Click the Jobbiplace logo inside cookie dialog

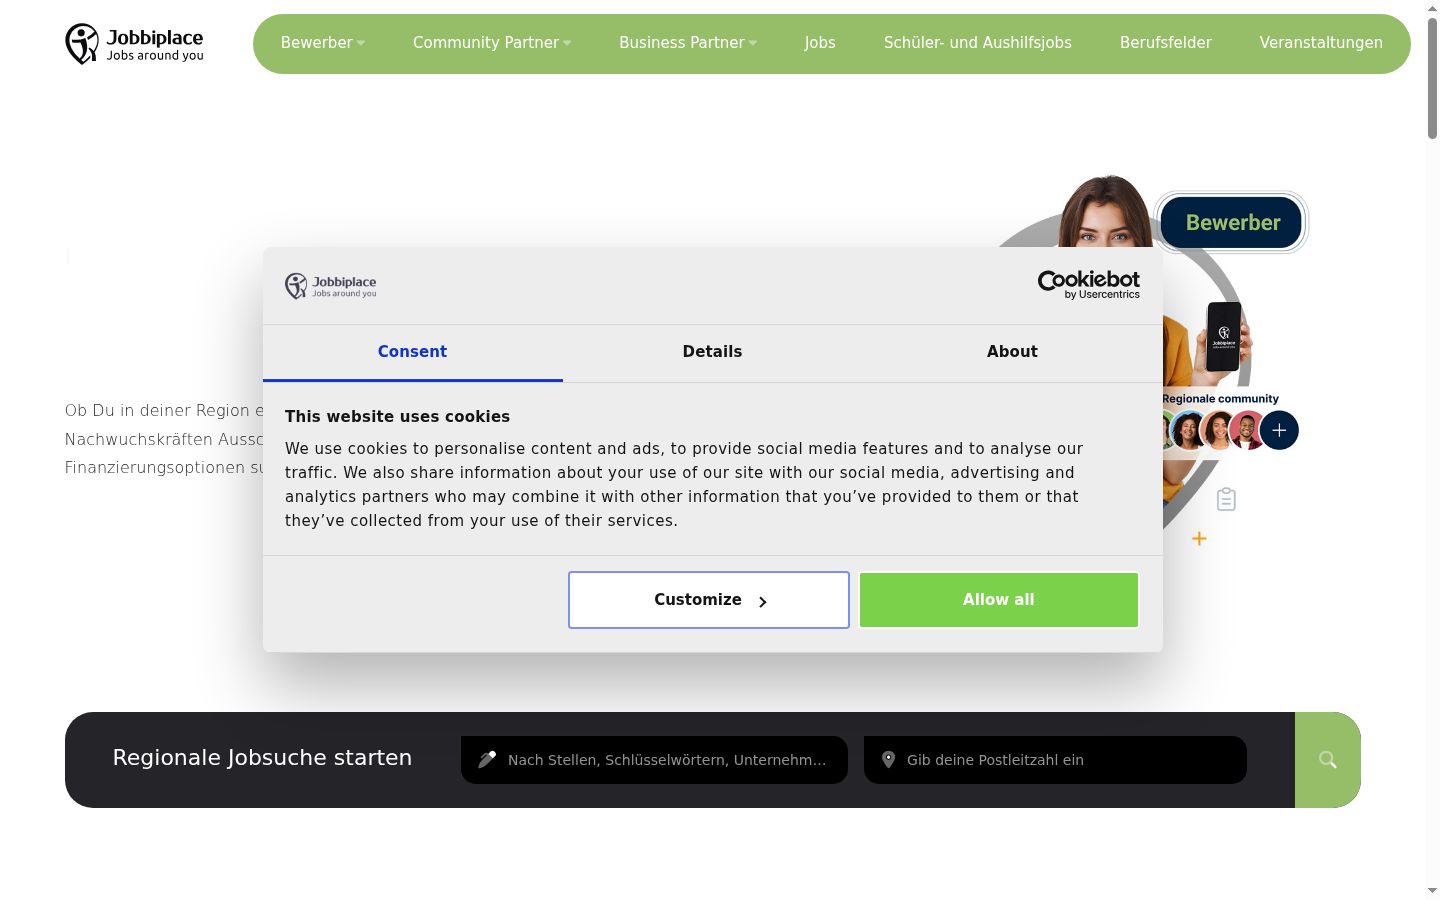331,286
